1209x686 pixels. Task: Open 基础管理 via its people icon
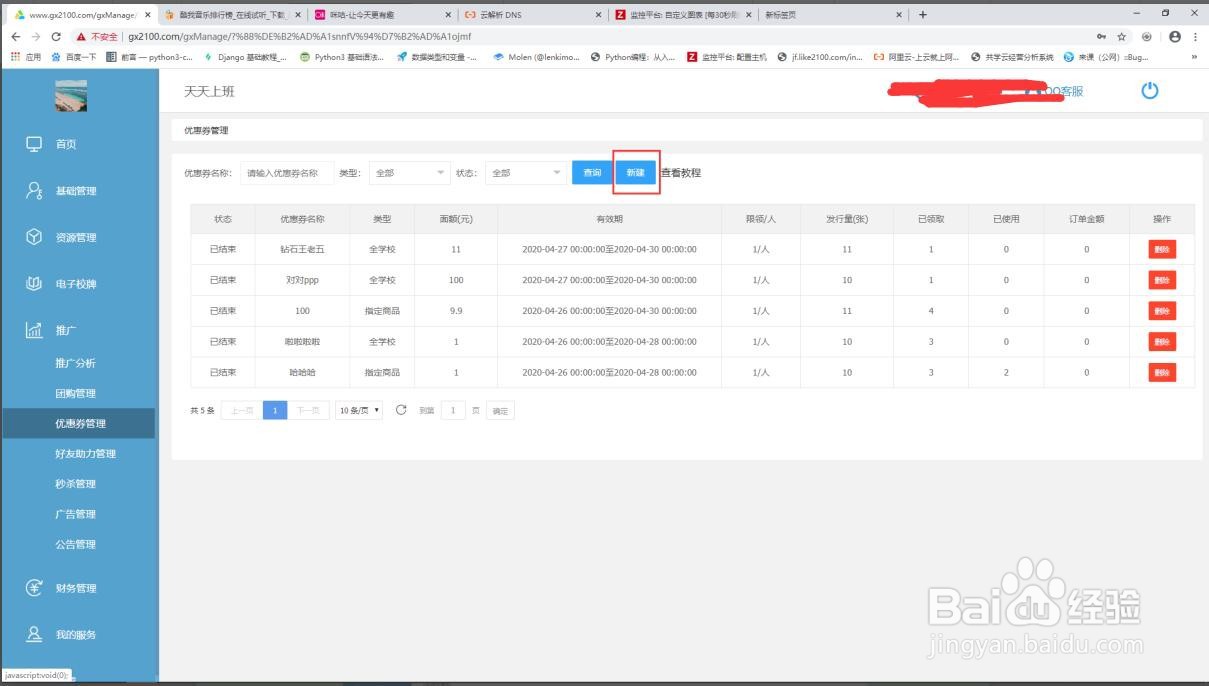(x=34, y=190)
